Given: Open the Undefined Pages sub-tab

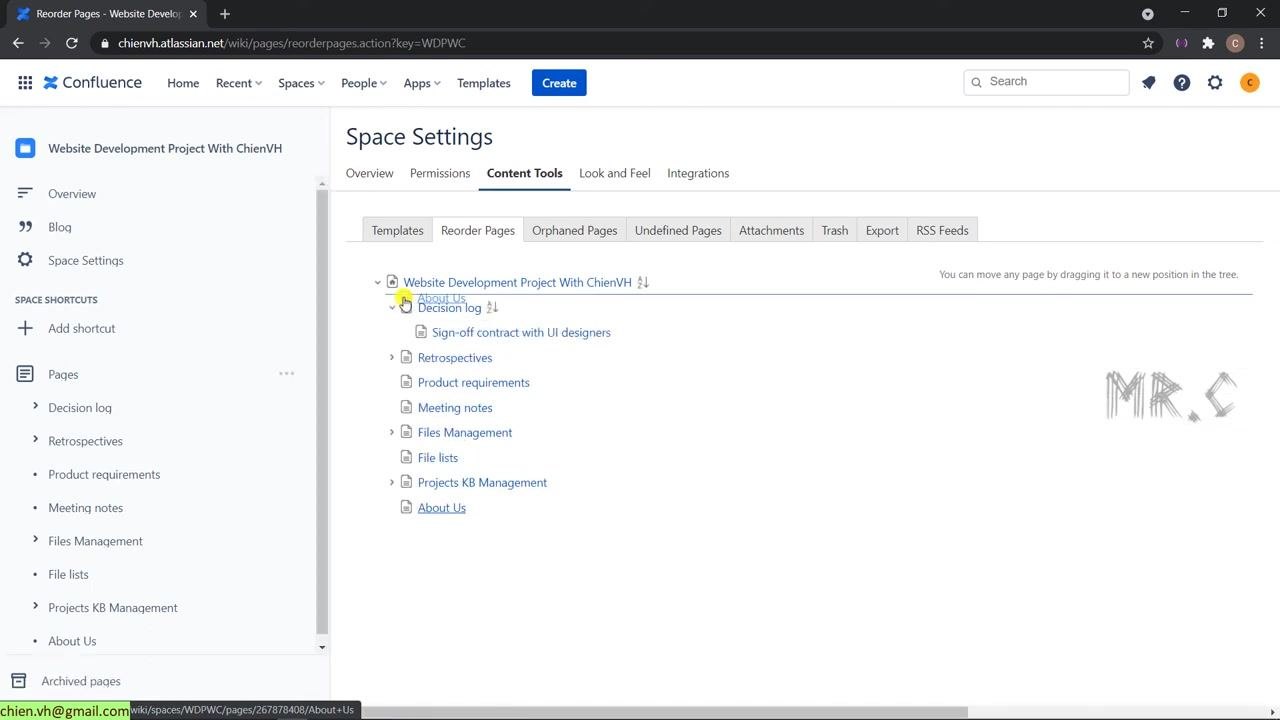Looking at the screenshot, I should coord(678,230).
